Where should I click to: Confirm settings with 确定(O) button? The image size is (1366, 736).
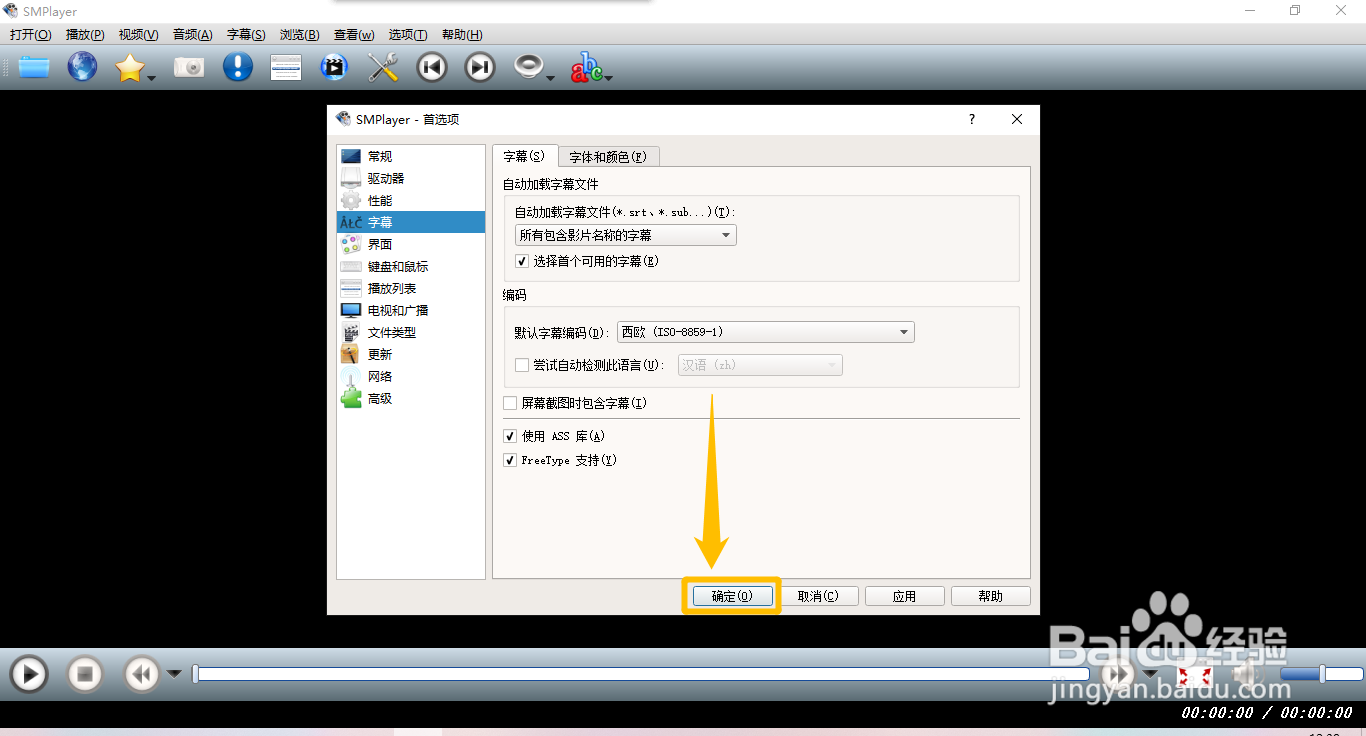tap(731, 596)
